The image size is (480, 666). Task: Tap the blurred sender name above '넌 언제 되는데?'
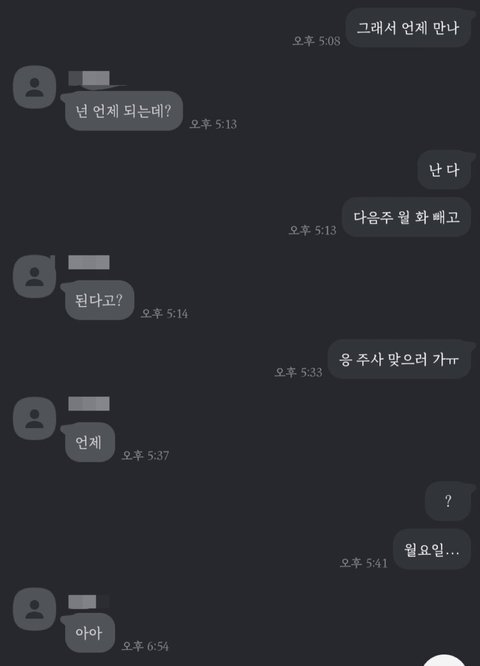click(x=89, y=78)
